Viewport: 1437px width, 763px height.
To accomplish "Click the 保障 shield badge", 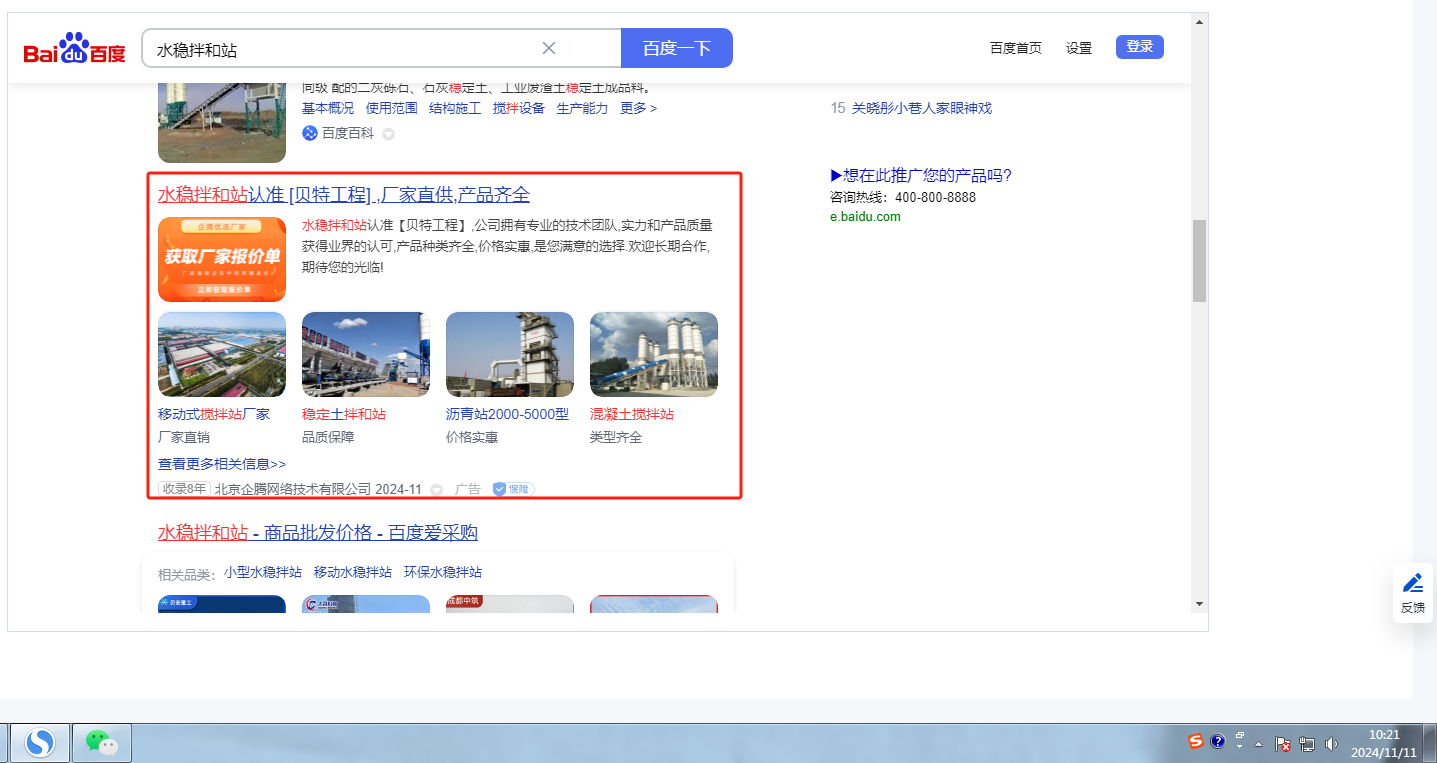I will (513, 489).
